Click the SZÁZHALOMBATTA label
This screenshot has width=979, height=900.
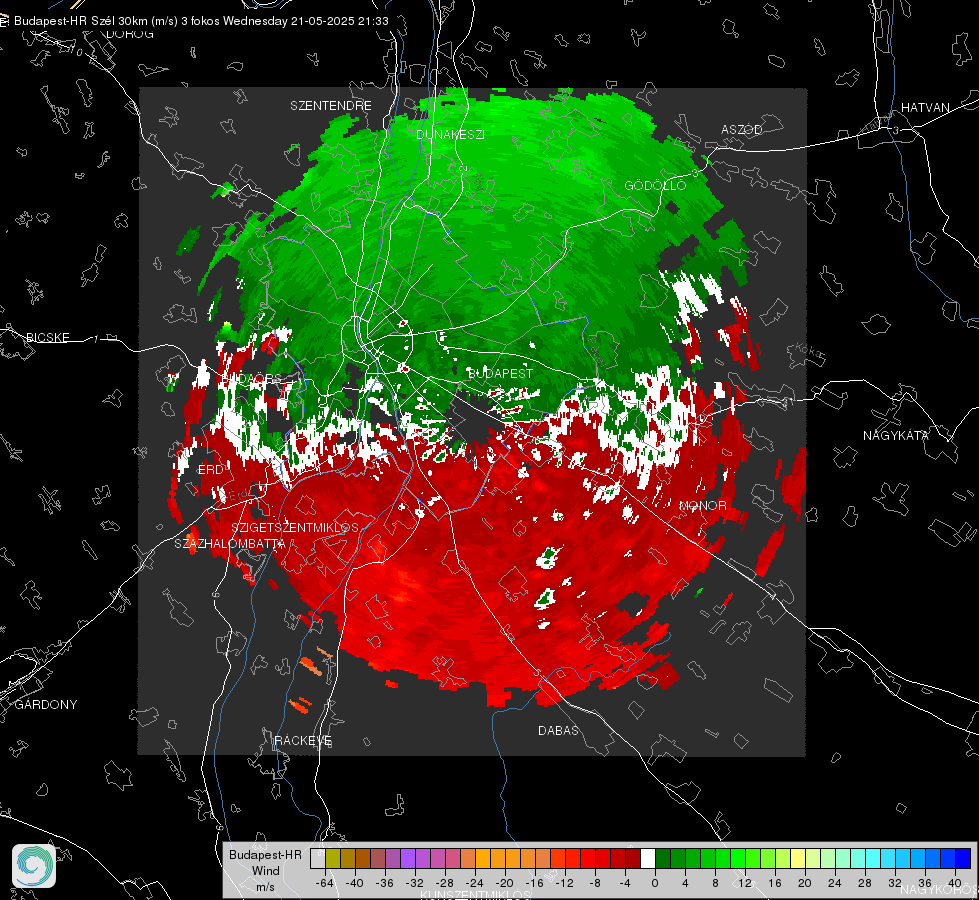(230, 543)
